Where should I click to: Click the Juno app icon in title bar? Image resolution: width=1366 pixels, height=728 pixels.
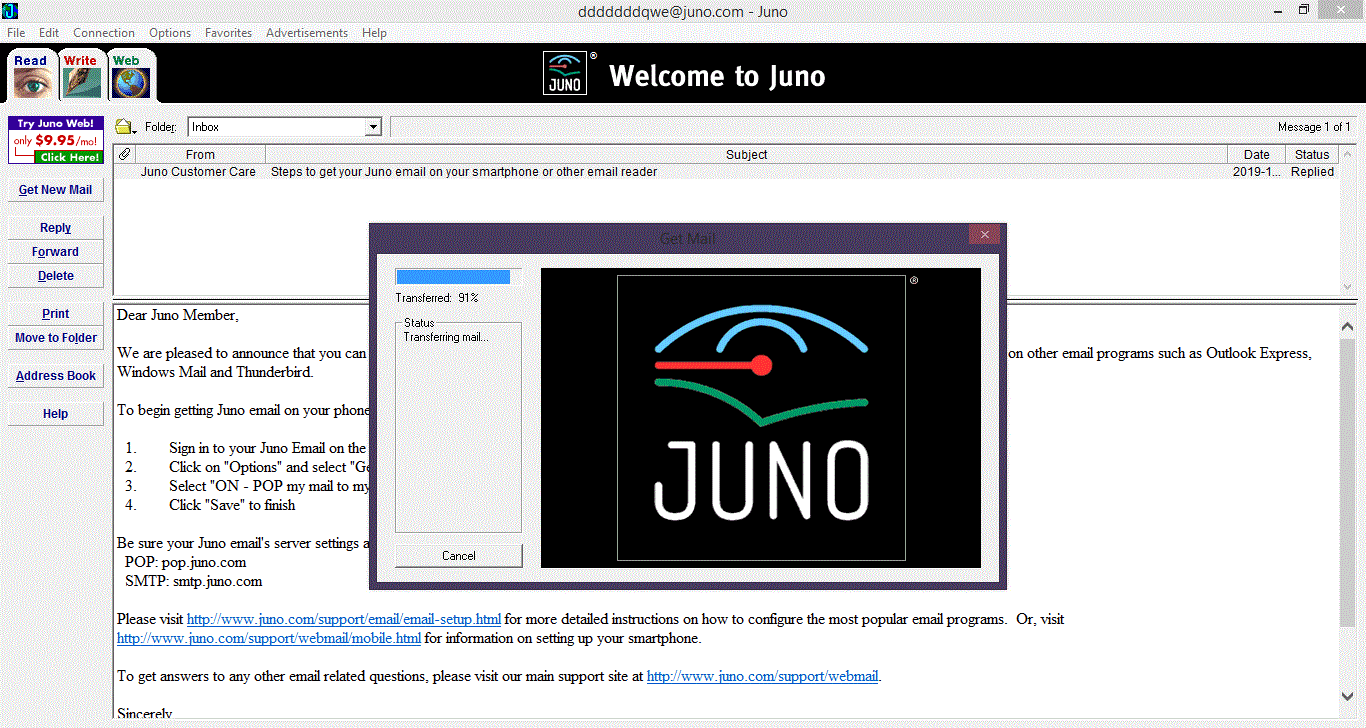click(10, 11)
